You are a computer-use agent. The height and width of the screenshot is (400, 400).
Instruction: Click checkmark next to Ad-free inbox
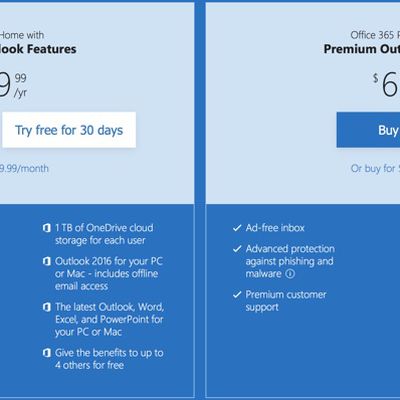[x=237, y=228]
